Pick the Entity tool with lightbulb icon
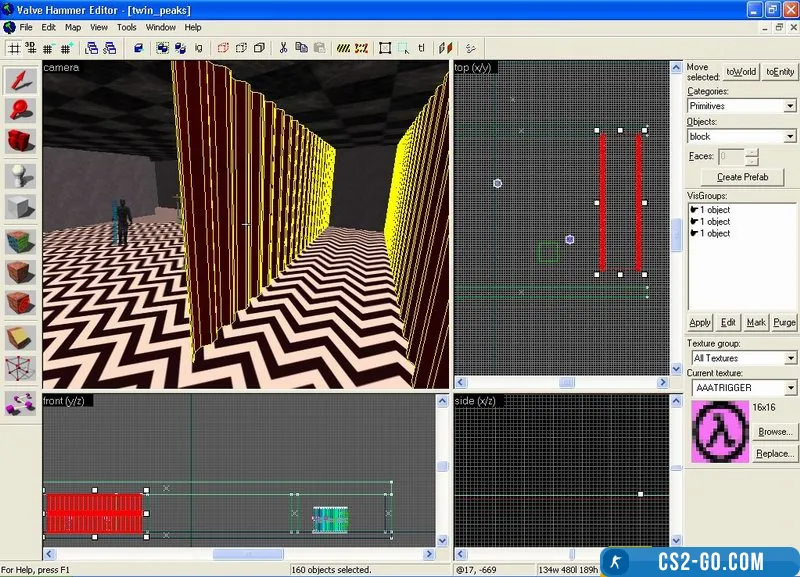This screenshot has height=577, width=800. click(x=21, y=176)
